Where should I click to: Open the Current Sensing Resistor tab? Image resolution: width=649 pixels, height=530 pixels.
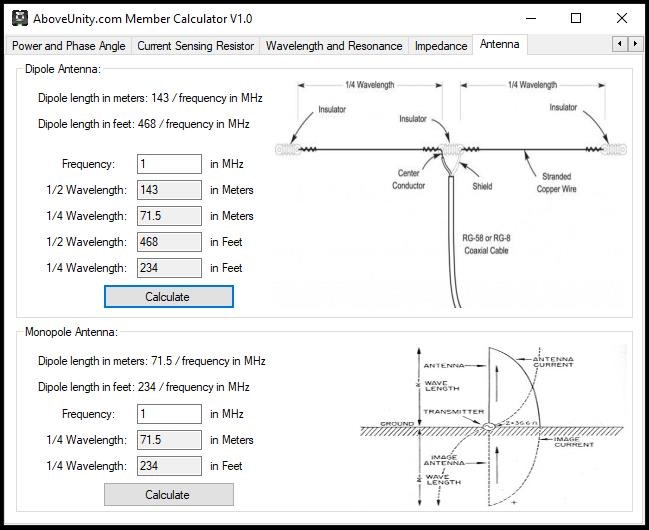195,46
